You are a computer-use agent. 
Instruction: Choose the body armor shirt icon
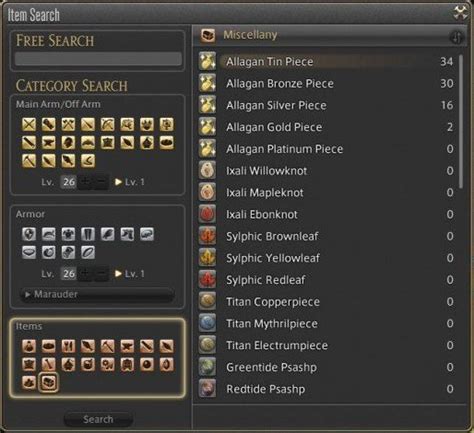pos(68,234)
